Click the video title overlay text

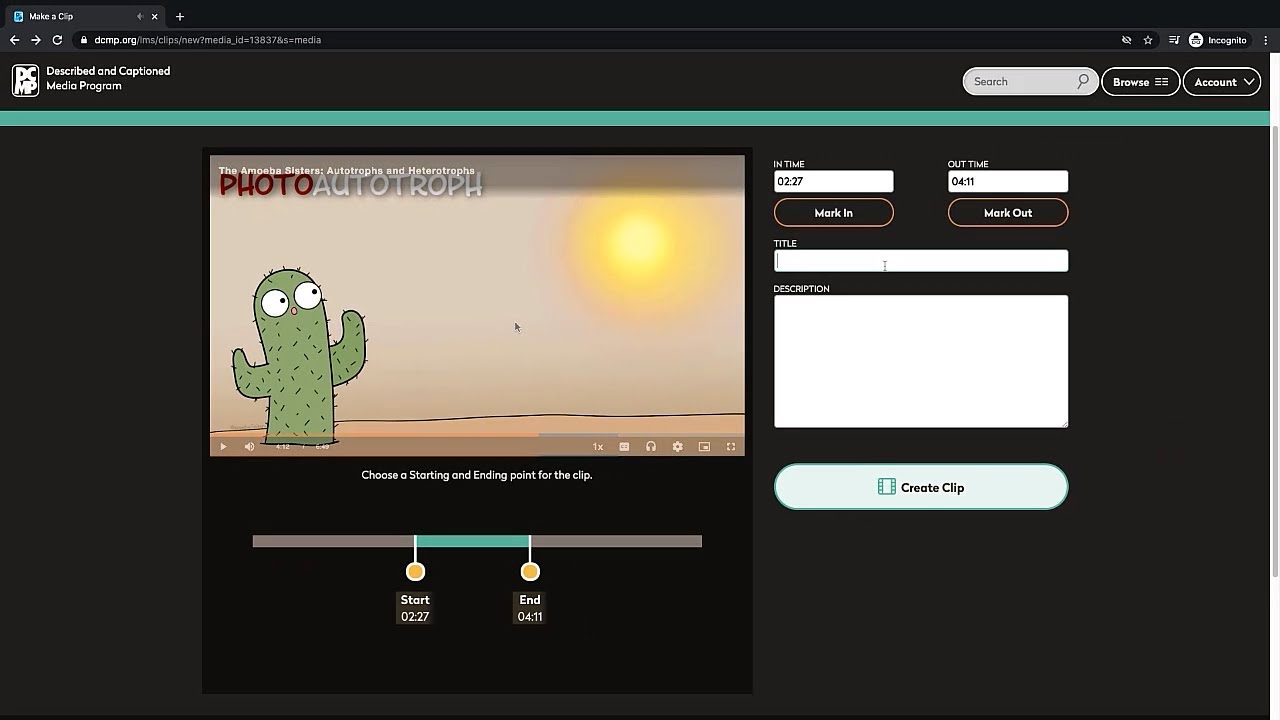[x=347, y=171]
